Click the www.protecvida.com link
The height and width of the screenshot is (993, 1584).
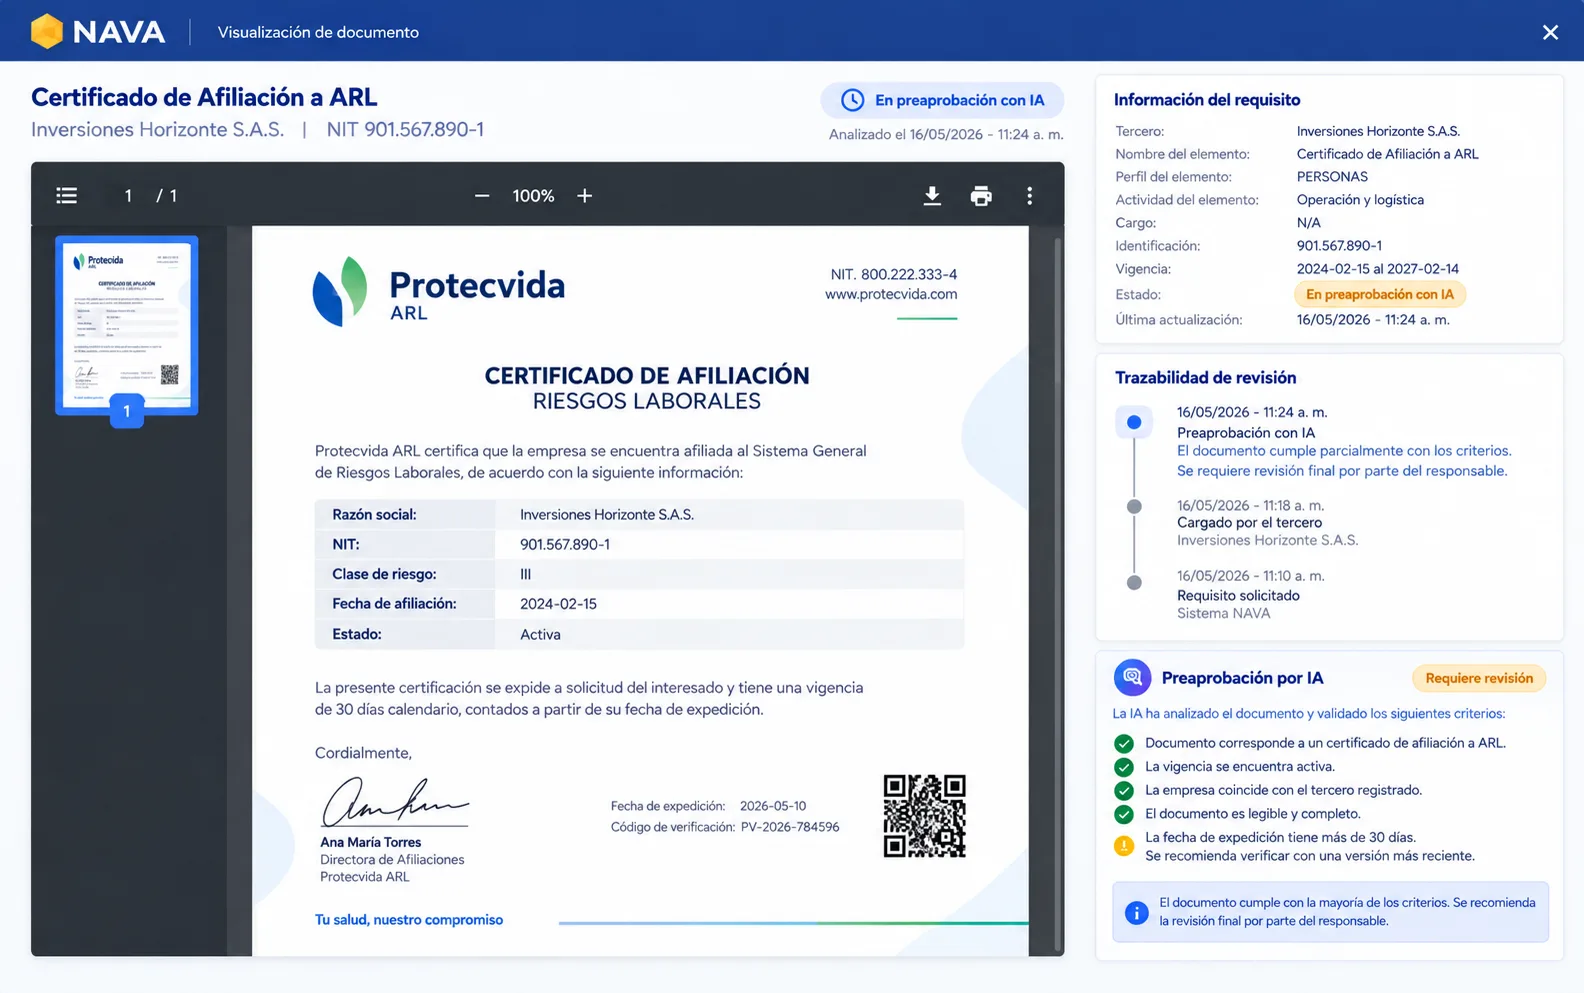pyautogui.click(x=891, y=294)
